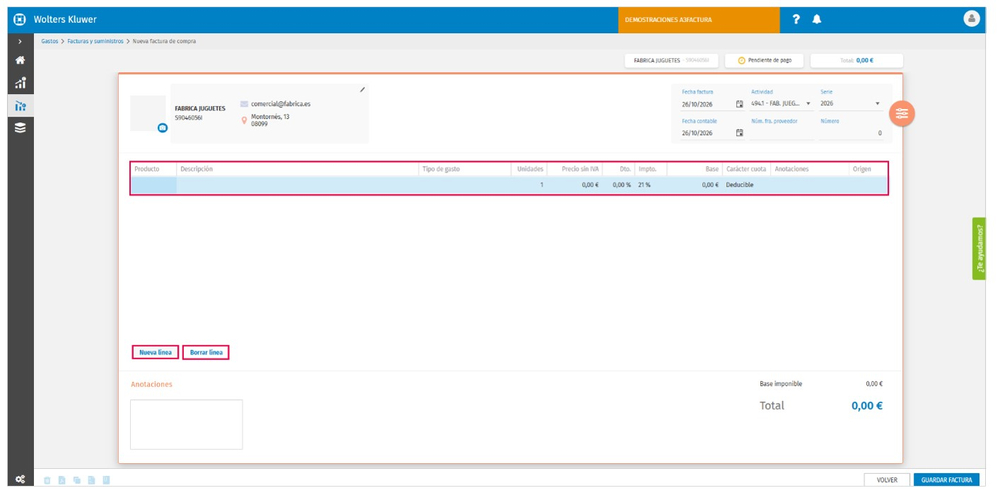Expand the Actividad dropdown
Image resolution: width=1000 pixels, height=493 pixels.
tap(809, 103)
